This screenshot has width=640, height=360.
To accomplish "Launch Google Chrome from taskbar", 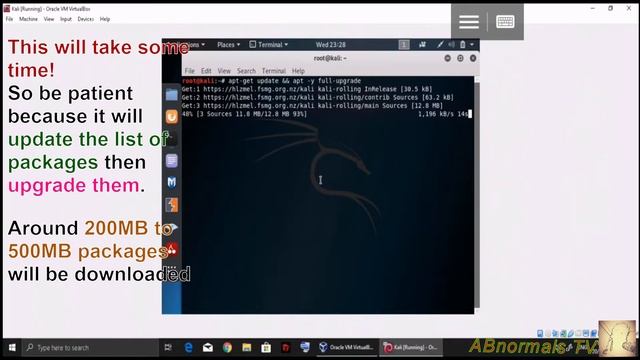I will pos(227,348).
